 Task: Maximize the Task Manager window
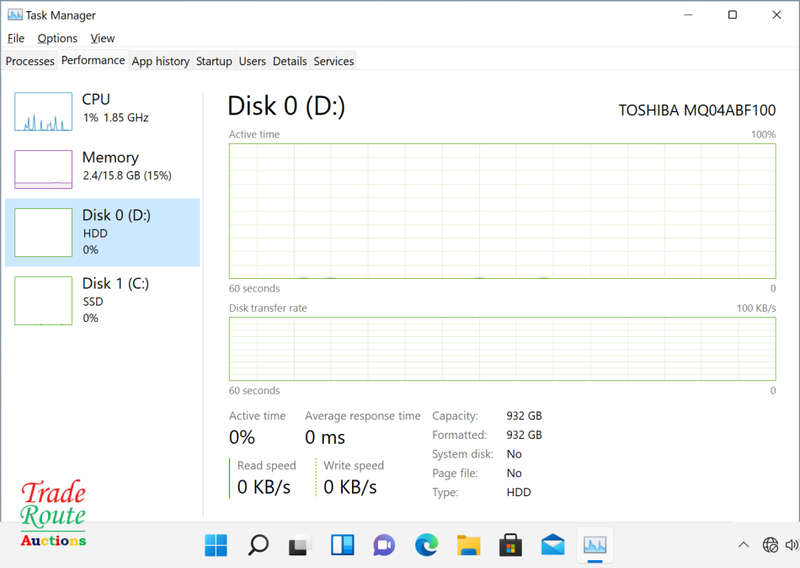tap(732, 15)
